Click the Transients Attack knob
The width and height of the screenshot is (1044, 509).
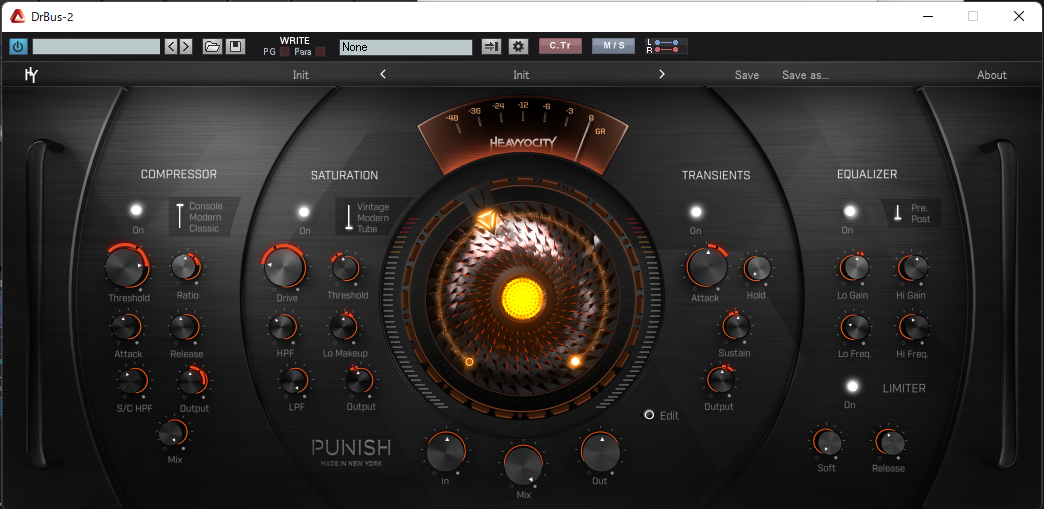tap(707, 266)
